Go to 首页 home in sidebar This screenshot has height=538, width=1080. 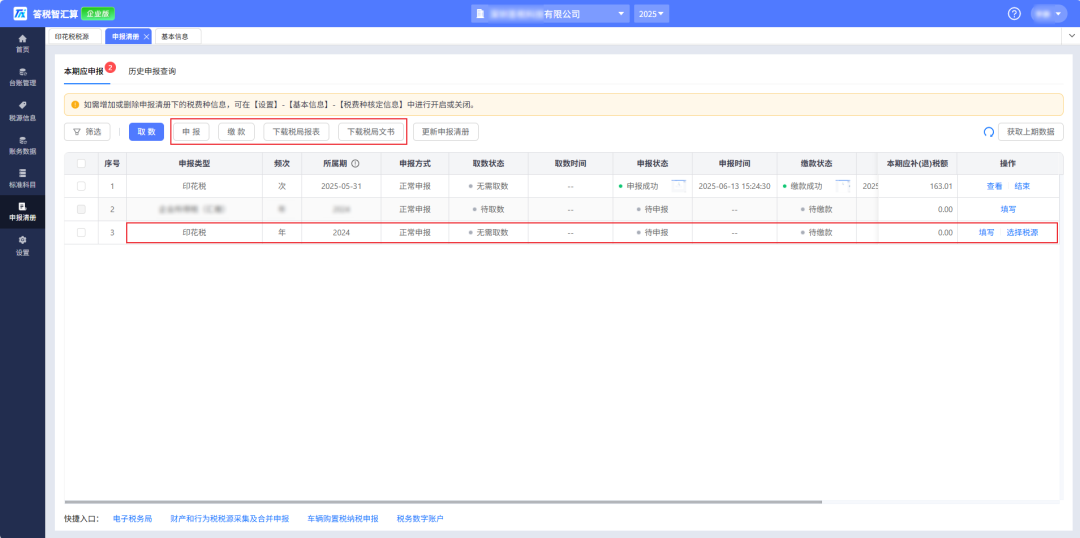click(x=23, y=43)
